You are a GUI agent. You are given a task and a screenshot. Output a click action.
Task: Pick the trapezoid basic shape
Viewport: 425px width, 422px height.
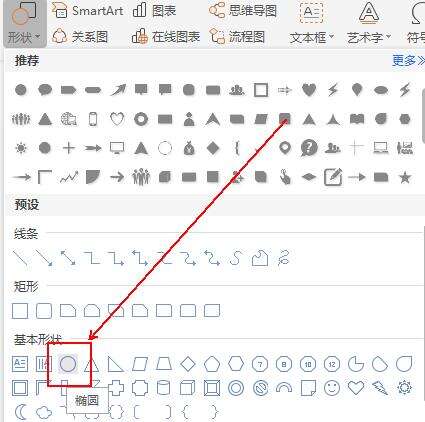[x=164, y=364]
